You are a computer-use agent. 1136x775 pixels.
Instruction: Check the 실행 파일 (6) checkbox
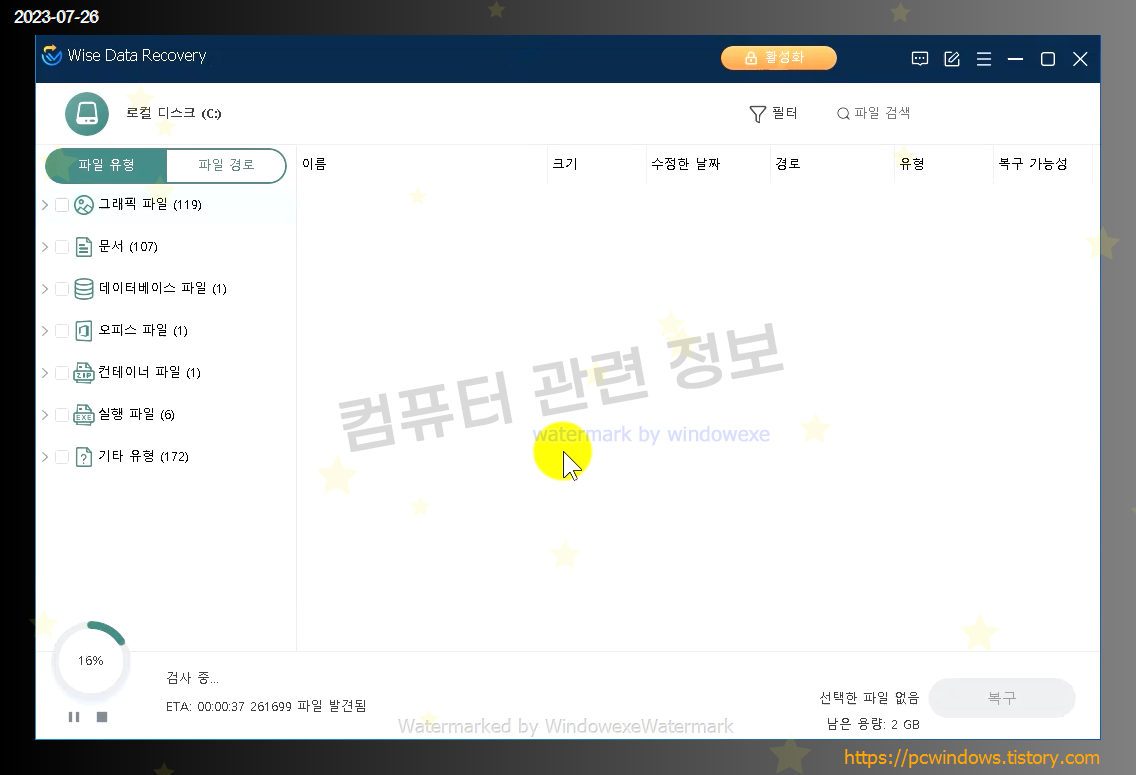[x=62, y=415]
